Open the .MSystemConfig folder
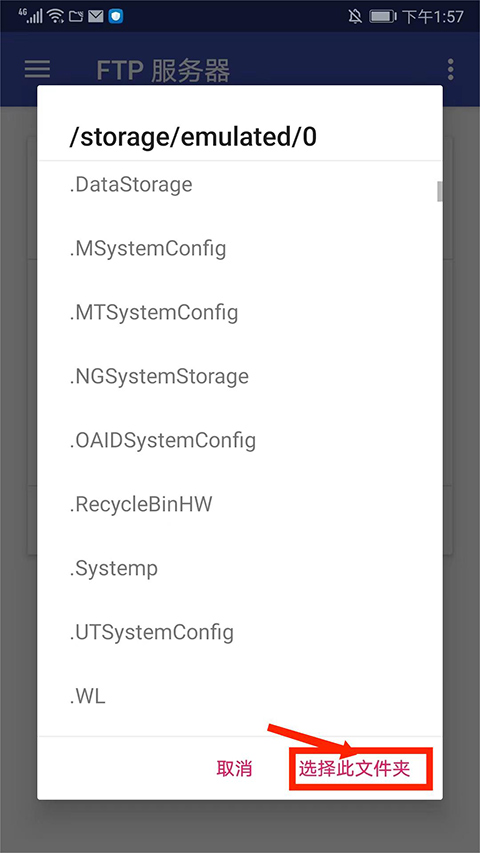 tap(239, 249)
